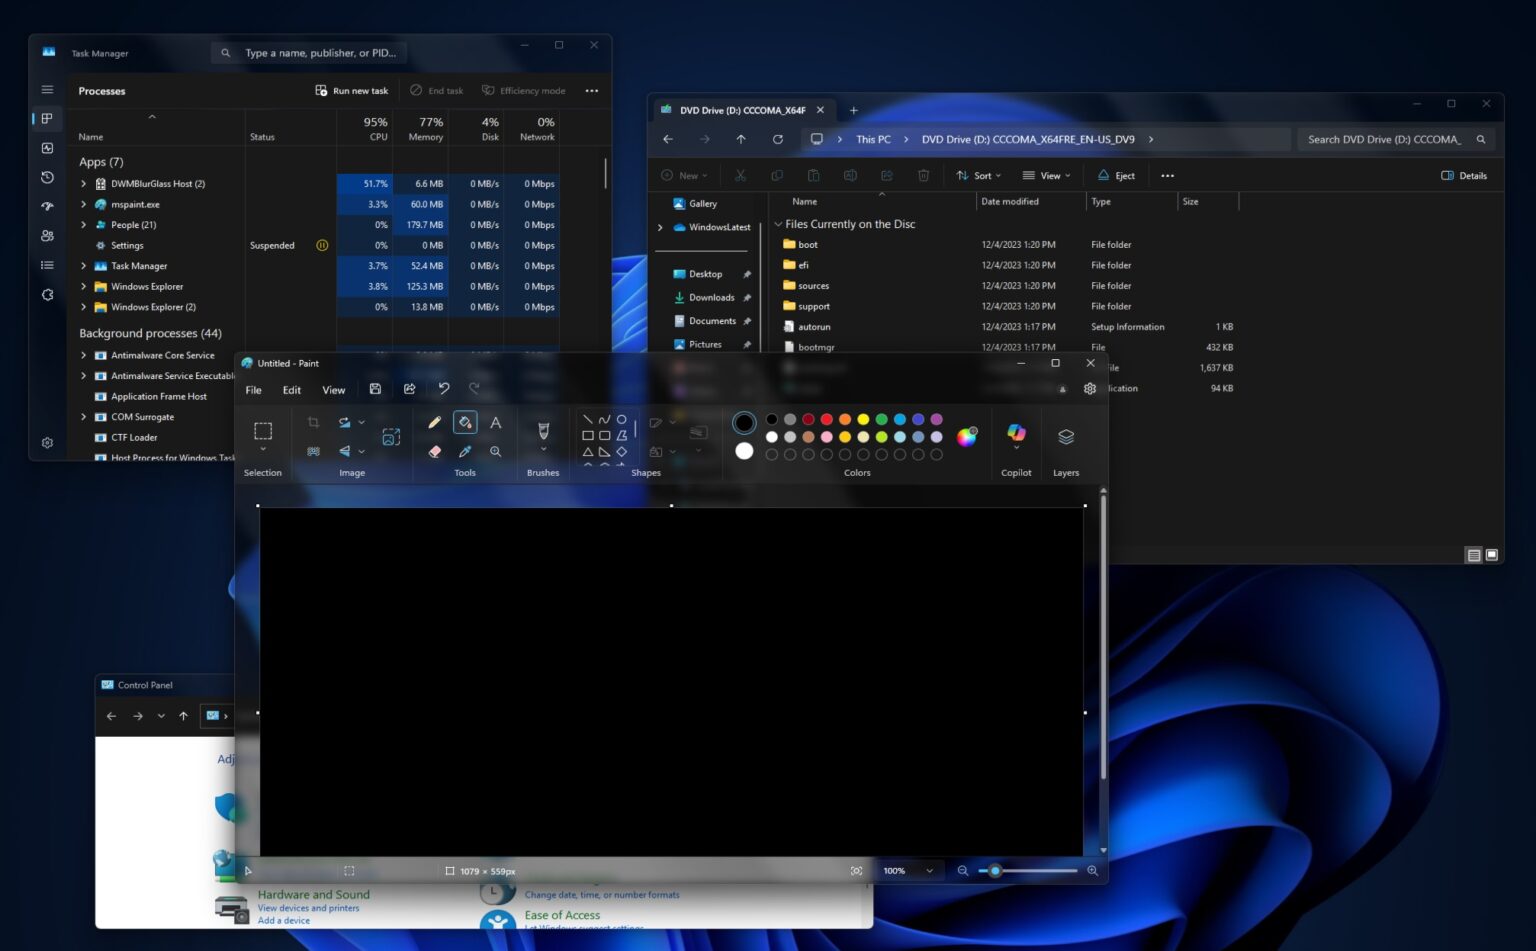This screenshot has height=951, width=1536.
Task: Open the View menu in Paint
Action: (x=333, y=390)
